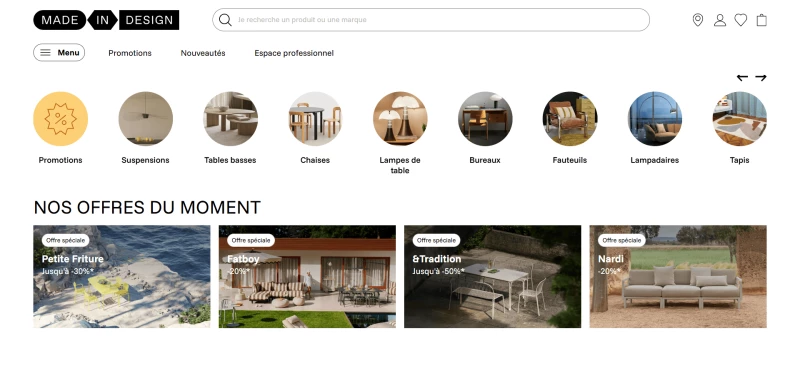Open the Petite Friture offer card
Screen dimensions: 800x366
[x=121, y=276]
